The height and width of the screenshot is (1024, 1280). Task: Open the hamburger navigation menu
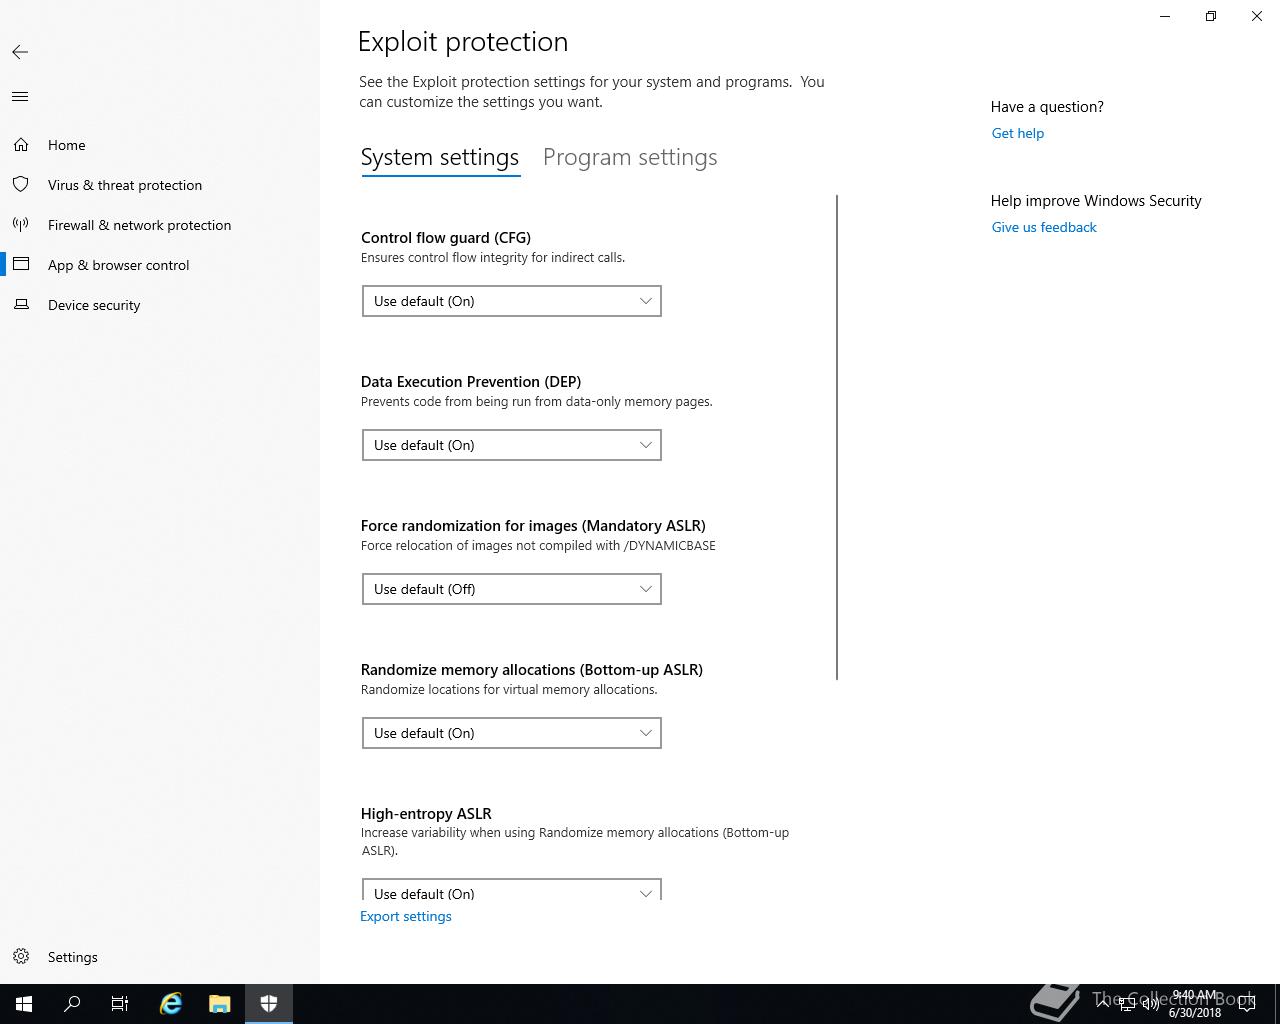[x=20, y=97]
